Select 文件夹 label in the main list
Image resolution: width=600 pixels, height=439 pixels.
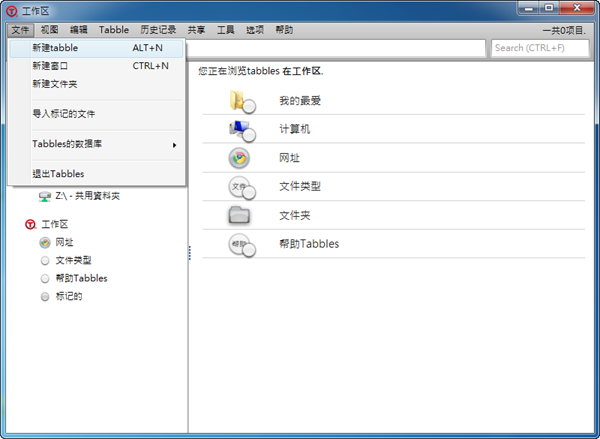pyautogui.click(x=295, y=215)
